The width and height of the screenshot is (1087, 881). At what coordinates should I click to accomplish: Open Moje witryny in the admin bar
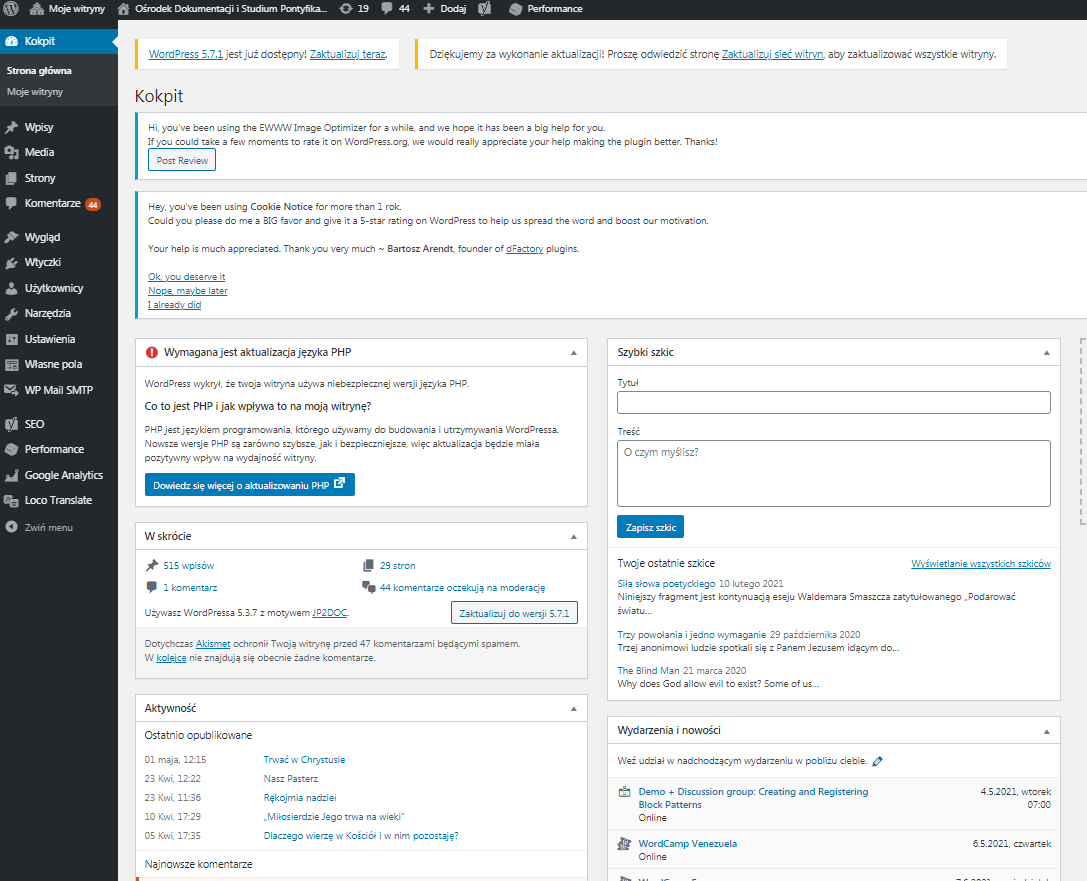[x=67, y=9]
